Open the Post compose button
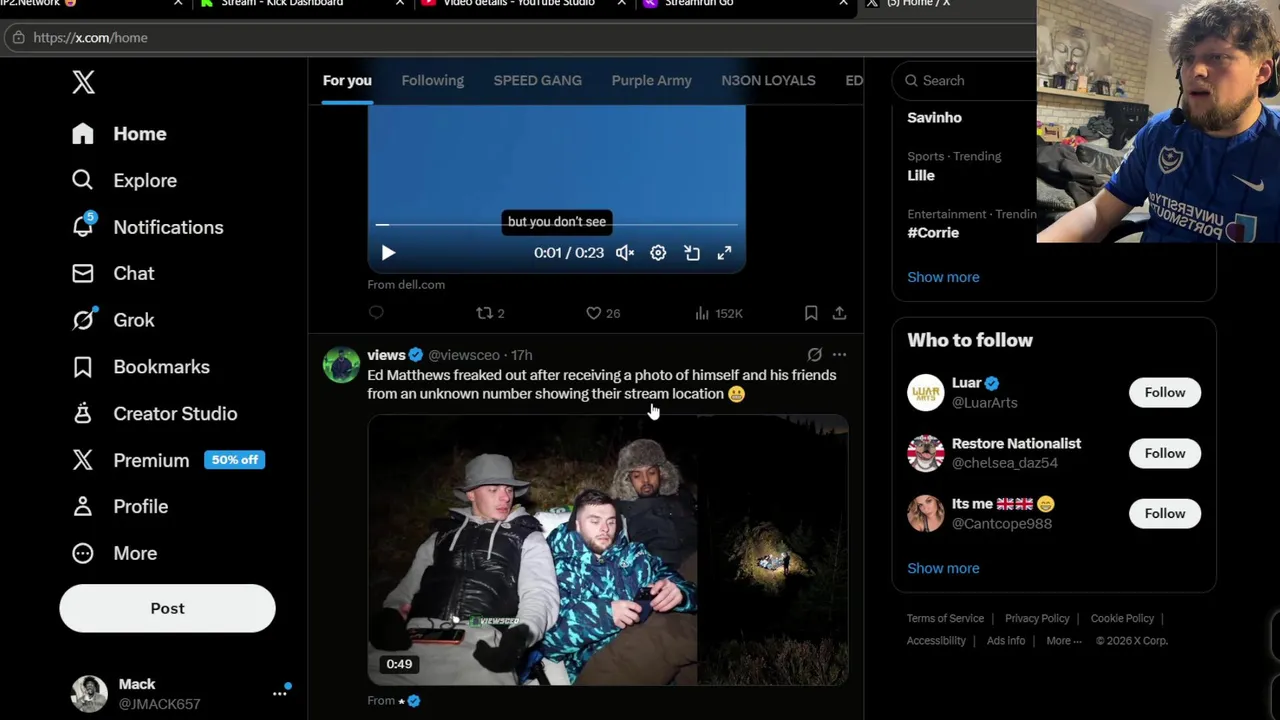1280x720 pixels. tap(167, 608)
